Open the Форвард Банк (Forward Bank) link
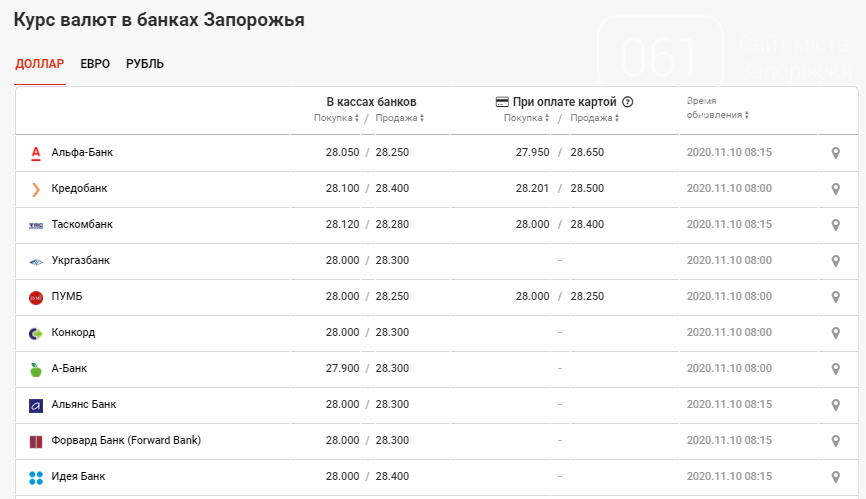Viewport: 866px width, 499px height. (x=126, y=440)
